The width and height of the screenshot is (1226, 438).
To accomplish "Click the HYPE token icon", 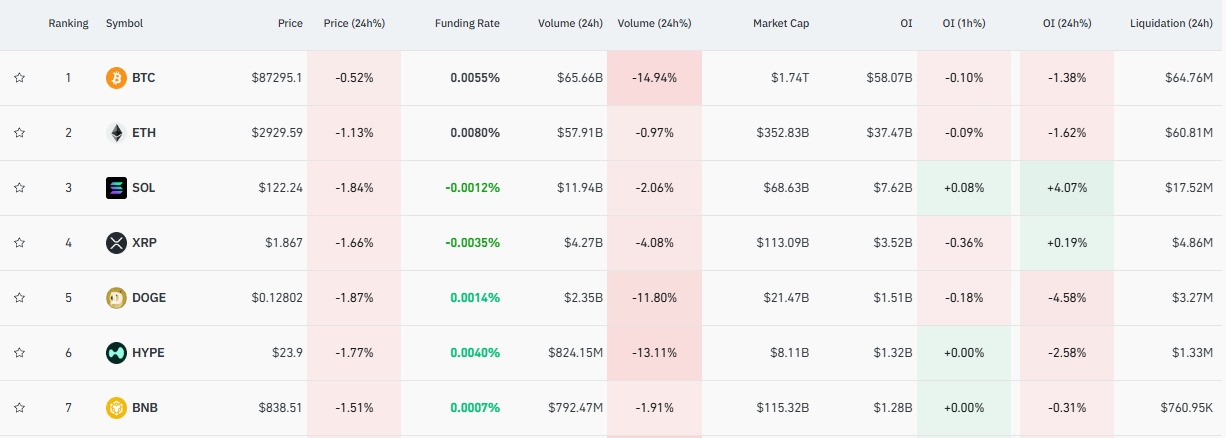I will point(116,353).
